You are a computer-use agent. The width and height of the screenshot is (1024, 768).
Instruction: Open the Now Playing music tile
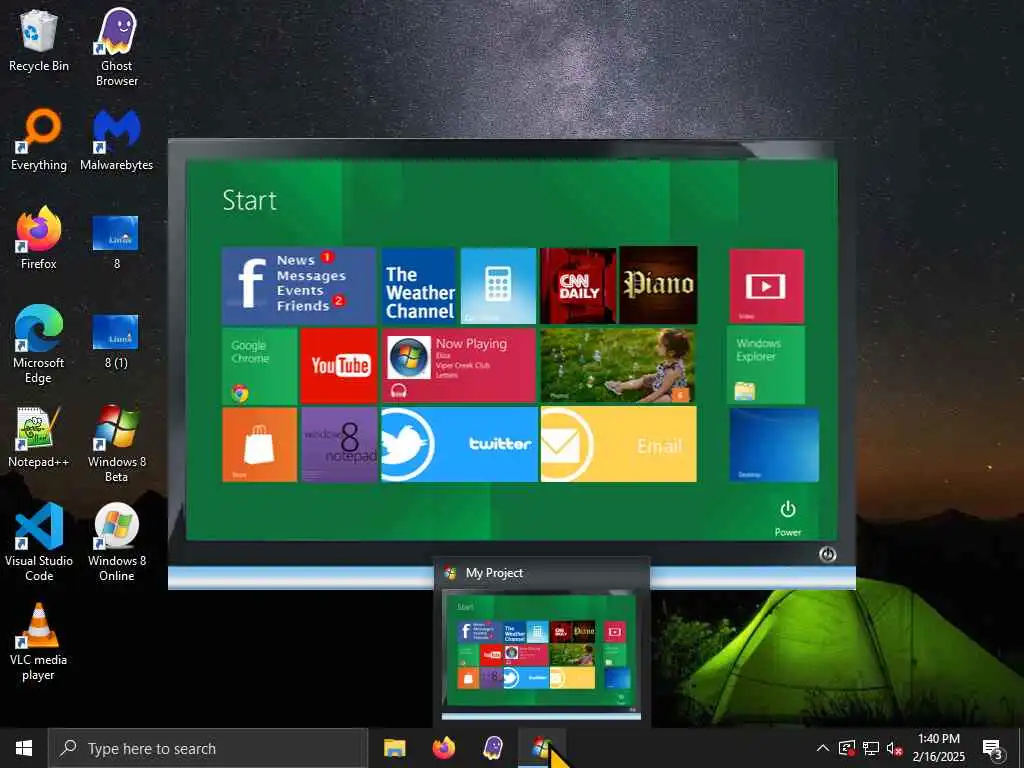point(458,366)
